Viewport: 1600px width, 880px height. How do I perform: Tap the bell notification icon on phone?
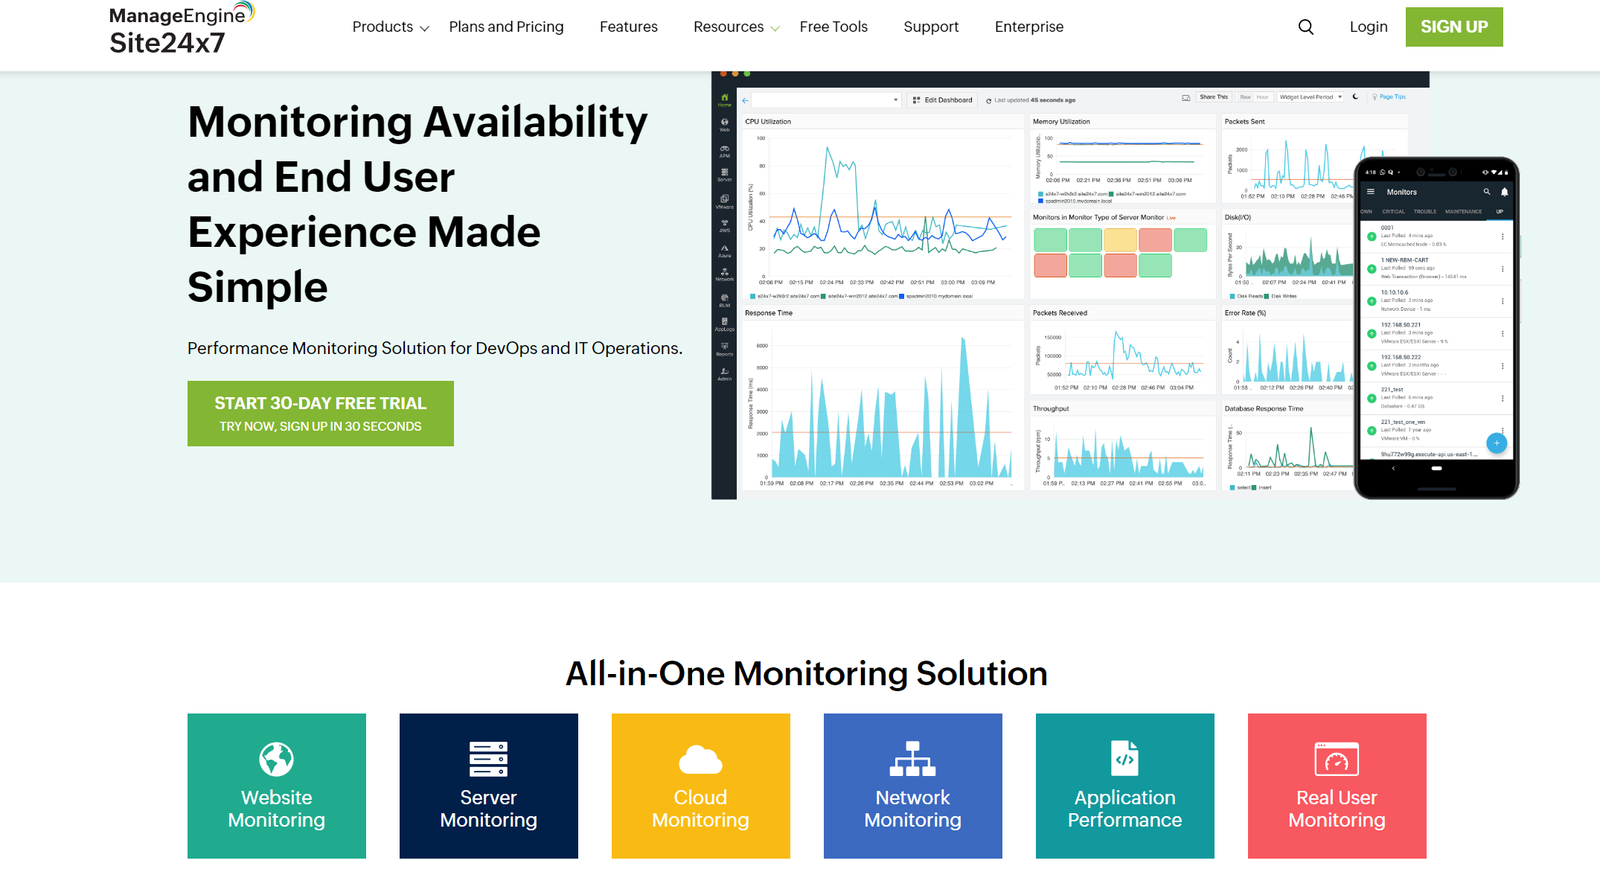[x=1504, y=192]
